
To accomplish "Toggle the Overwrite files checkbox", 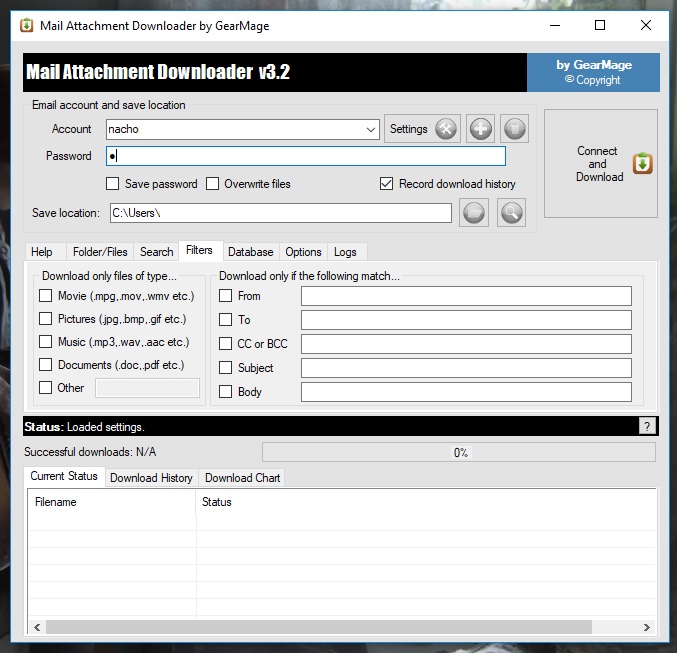I will pos(213,184).
